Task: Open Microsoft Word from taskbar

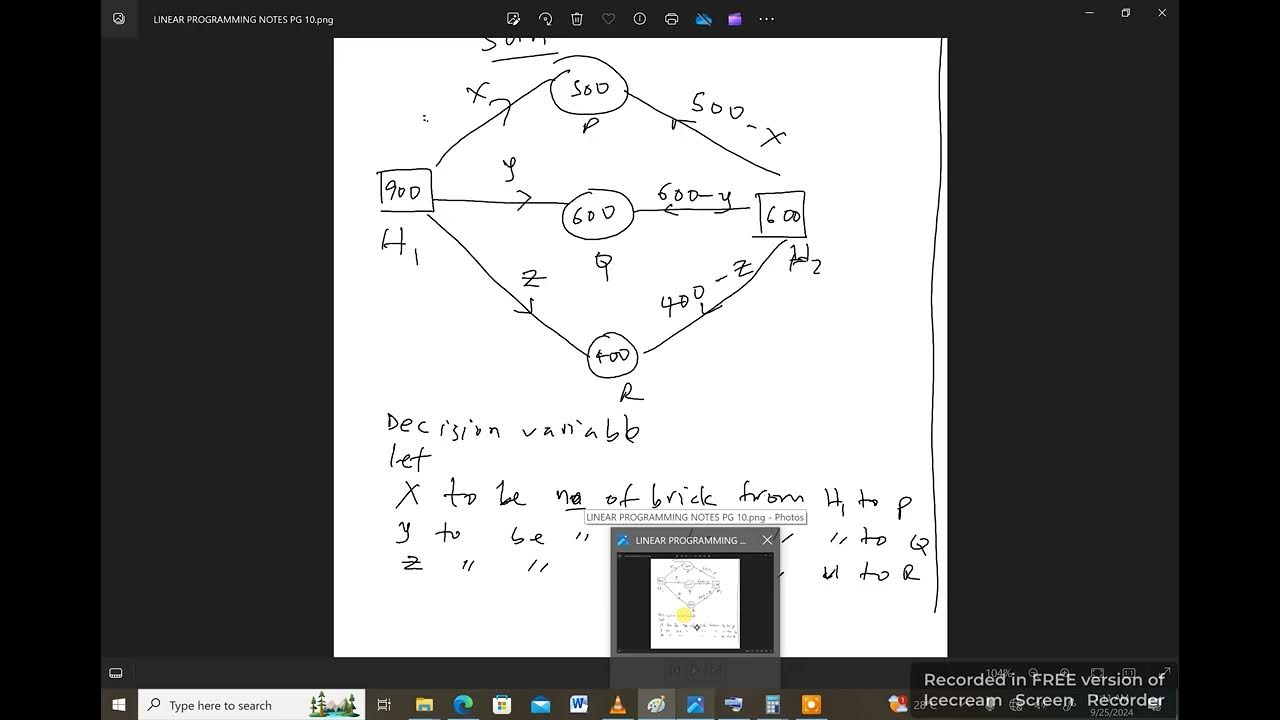Action: coord(579,705)
